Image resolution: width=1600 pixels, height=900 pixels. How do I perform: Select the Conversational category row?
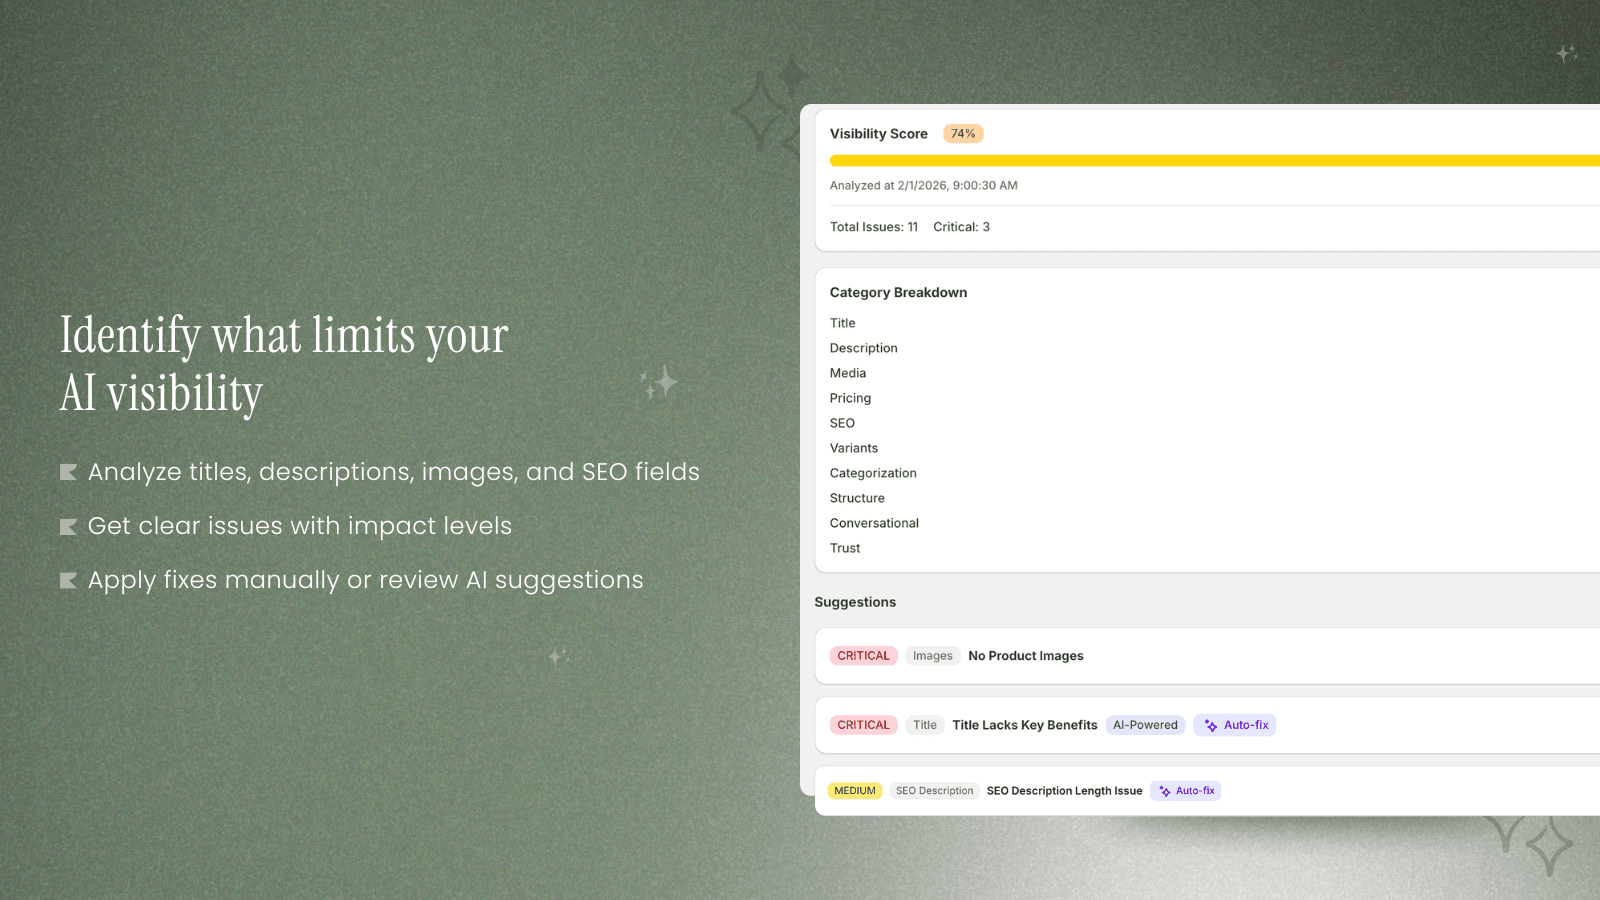coord(873,522)
